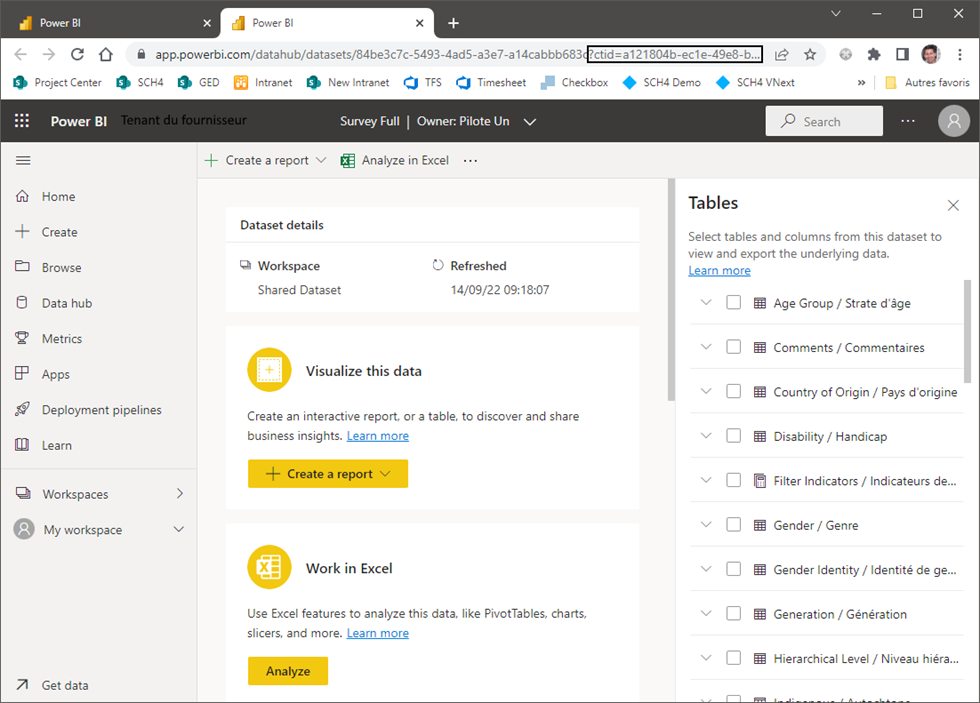The height and width of the screenshot is (703, 980).
Task: Click the Work in Excel icon
Action: [269, 567]
